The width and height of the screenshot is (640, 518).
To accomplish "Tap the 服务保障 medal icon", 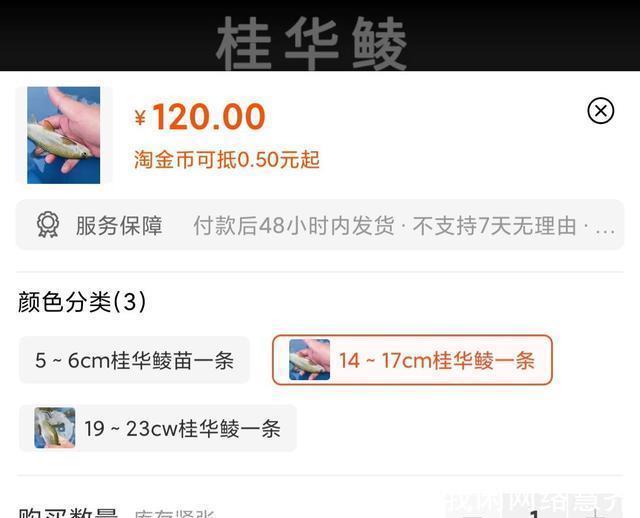I will [48, 225].
